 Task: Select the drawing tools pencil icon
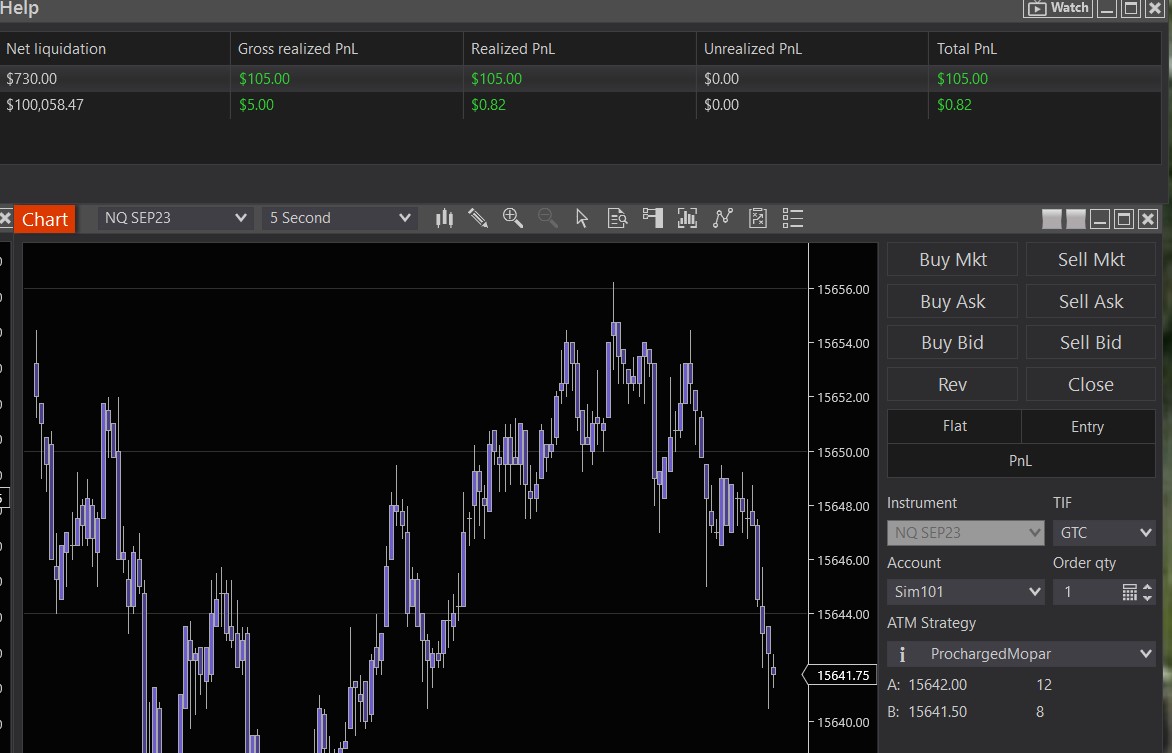[478, 218]
